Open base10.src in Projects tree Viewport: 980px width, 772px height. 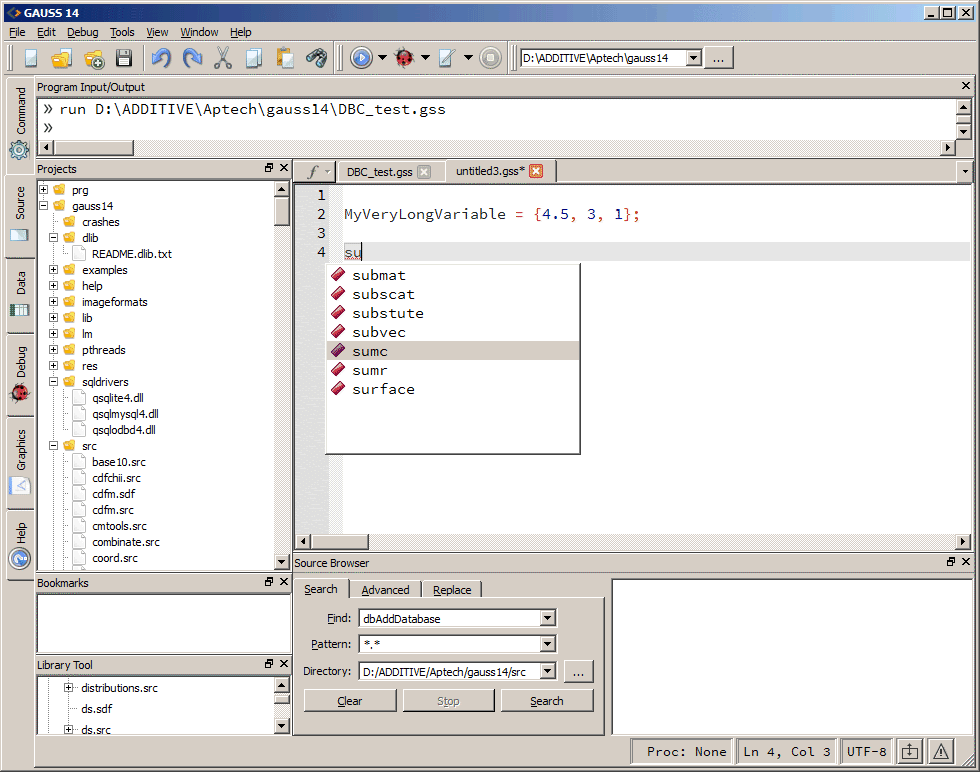click(119, 462)
